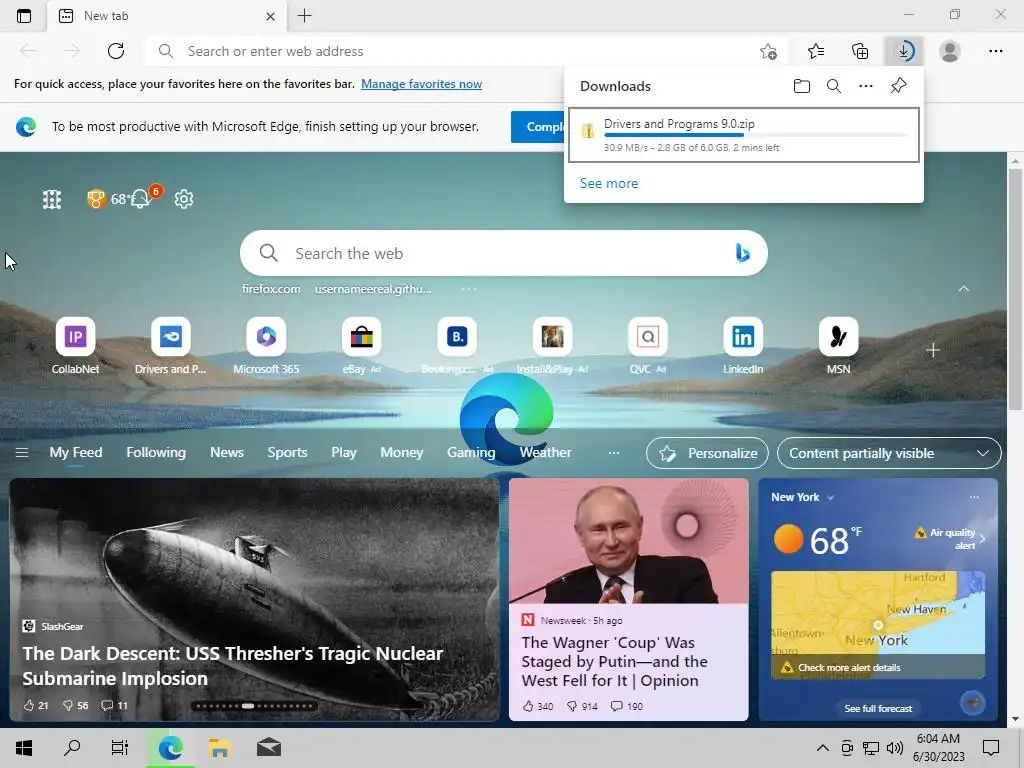Screen dimensions: 1024x768
Task: Open Air quality alert link
Action: point(950,539)
